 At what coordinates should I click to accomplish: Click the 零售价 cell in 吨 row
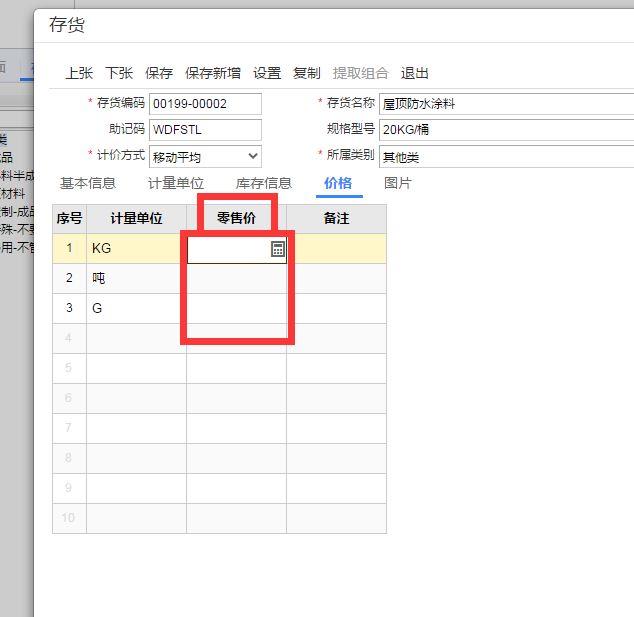pos(237,278)
